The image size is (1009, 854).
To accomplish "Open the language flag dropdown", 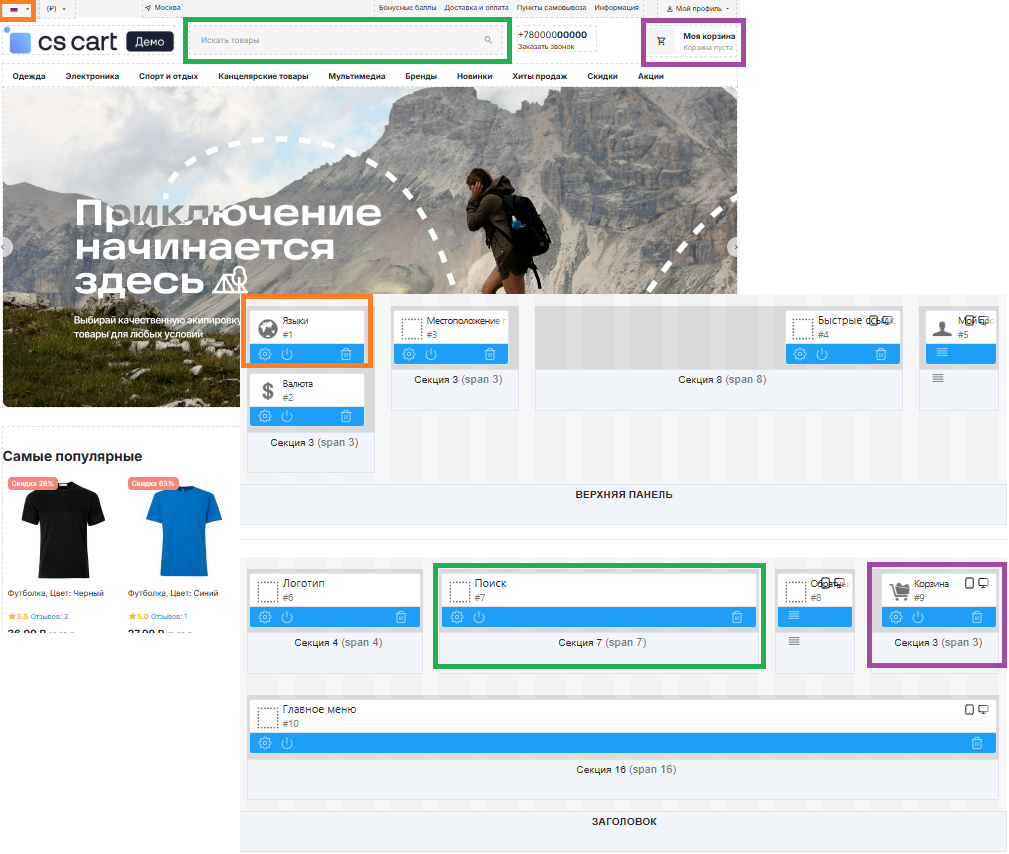I will click(x=18, y=8).
